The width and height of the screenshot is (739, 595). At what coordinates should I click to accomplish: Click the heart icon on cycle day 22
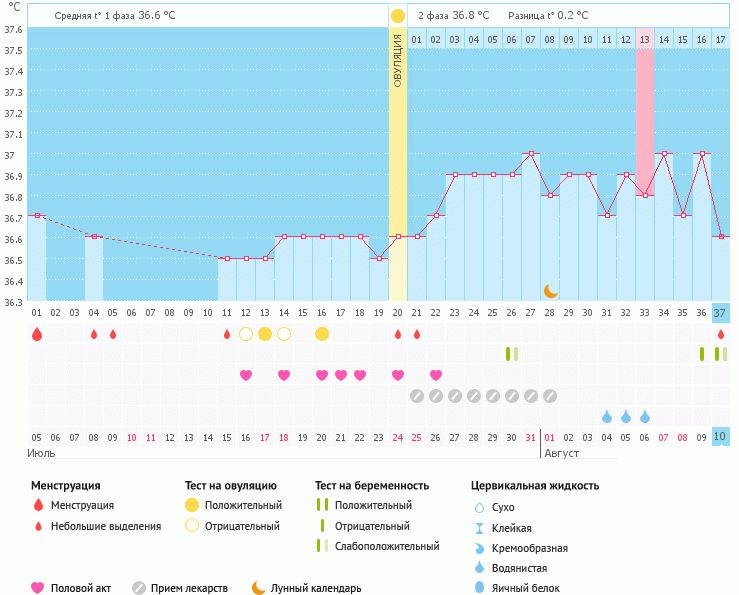coord(436,375)
